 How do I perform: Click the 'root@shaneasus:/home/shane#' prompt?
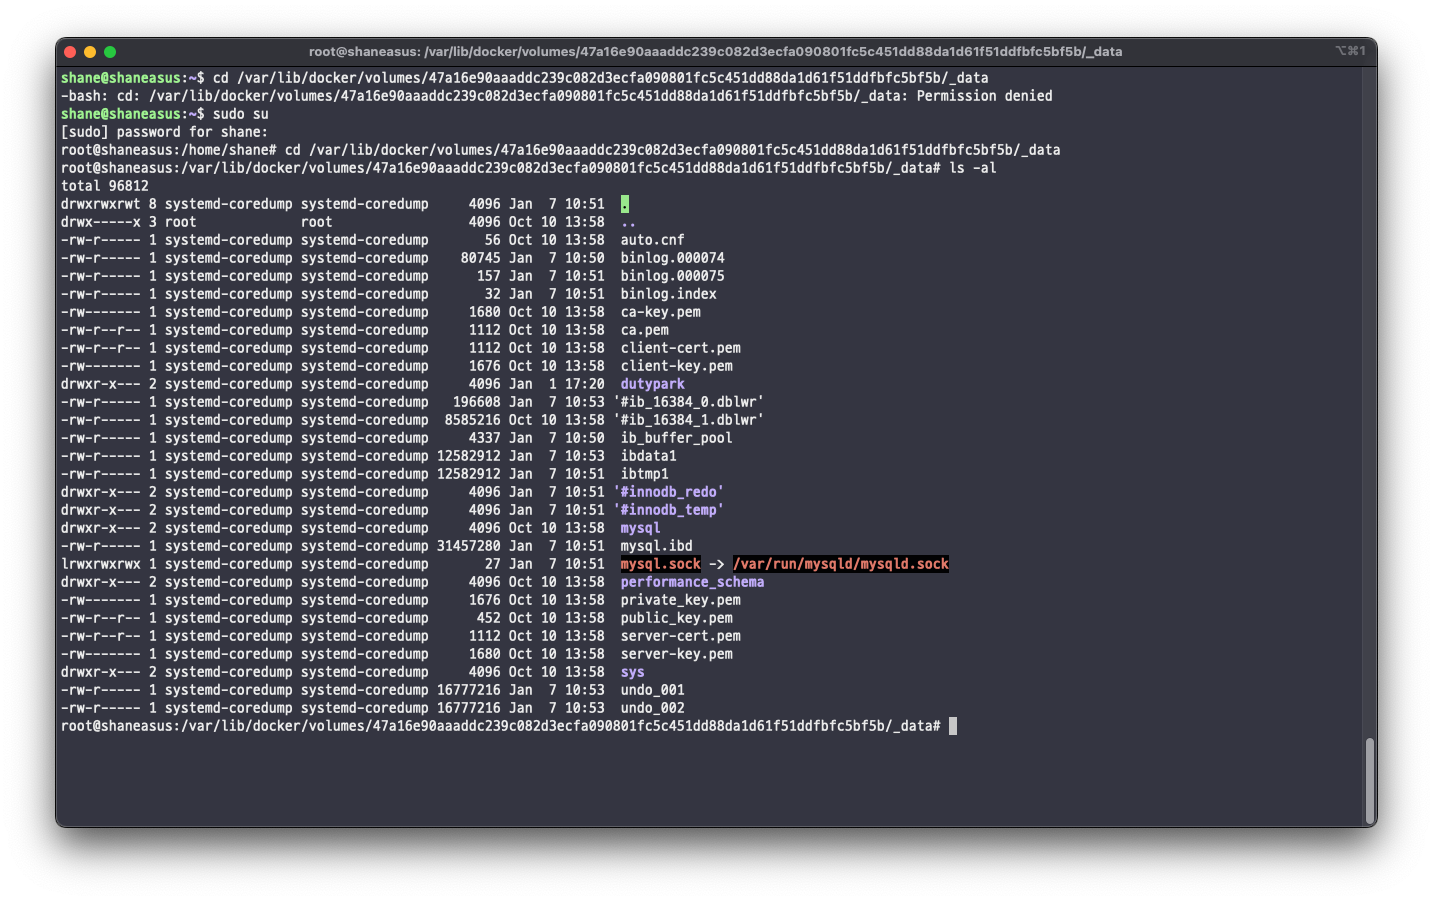[x=169, y=150]
